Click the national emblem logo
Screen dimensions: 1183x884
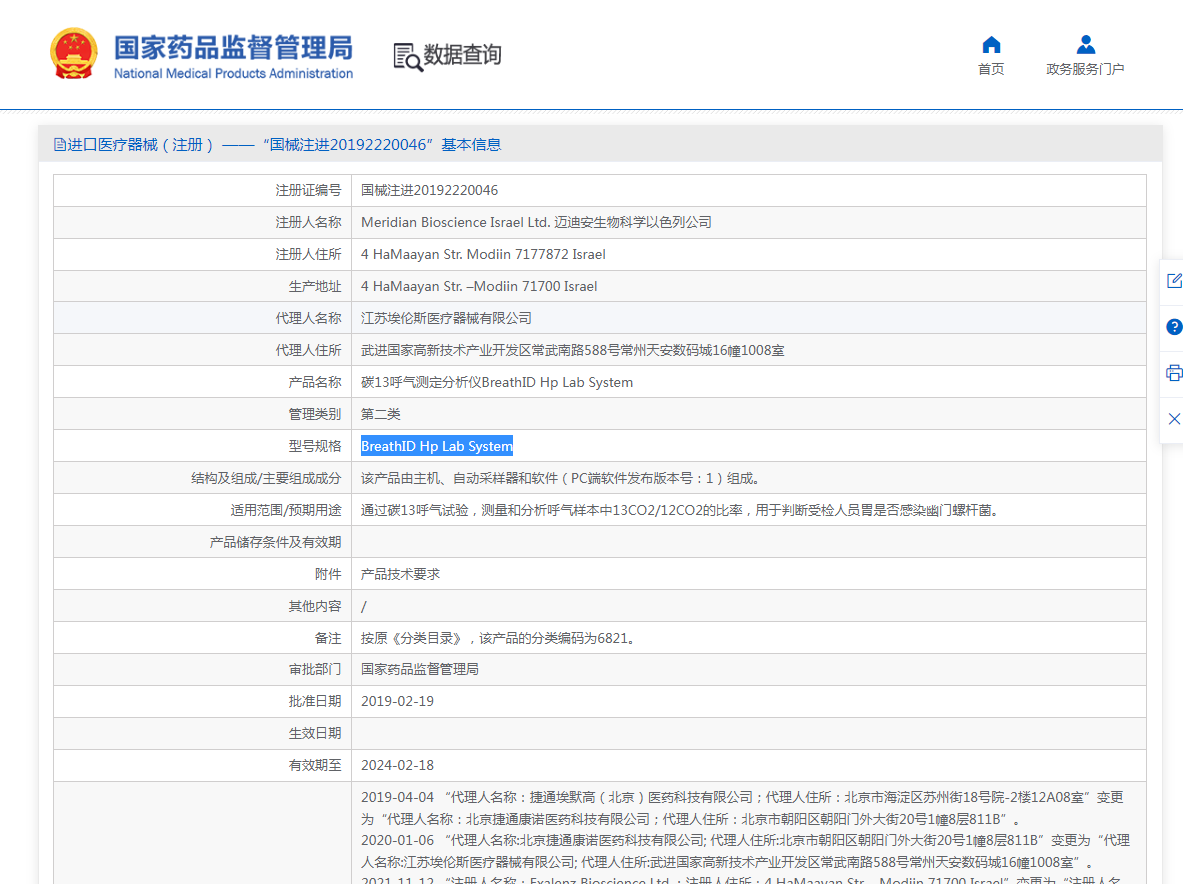point(74,54)
